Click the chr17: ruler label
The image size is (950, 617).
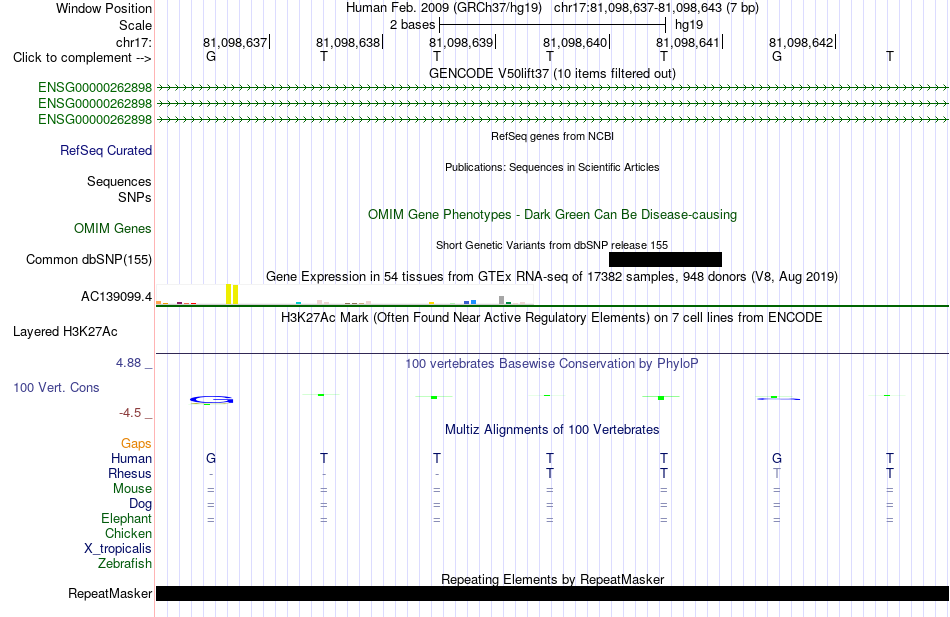(x=134, y=42)
